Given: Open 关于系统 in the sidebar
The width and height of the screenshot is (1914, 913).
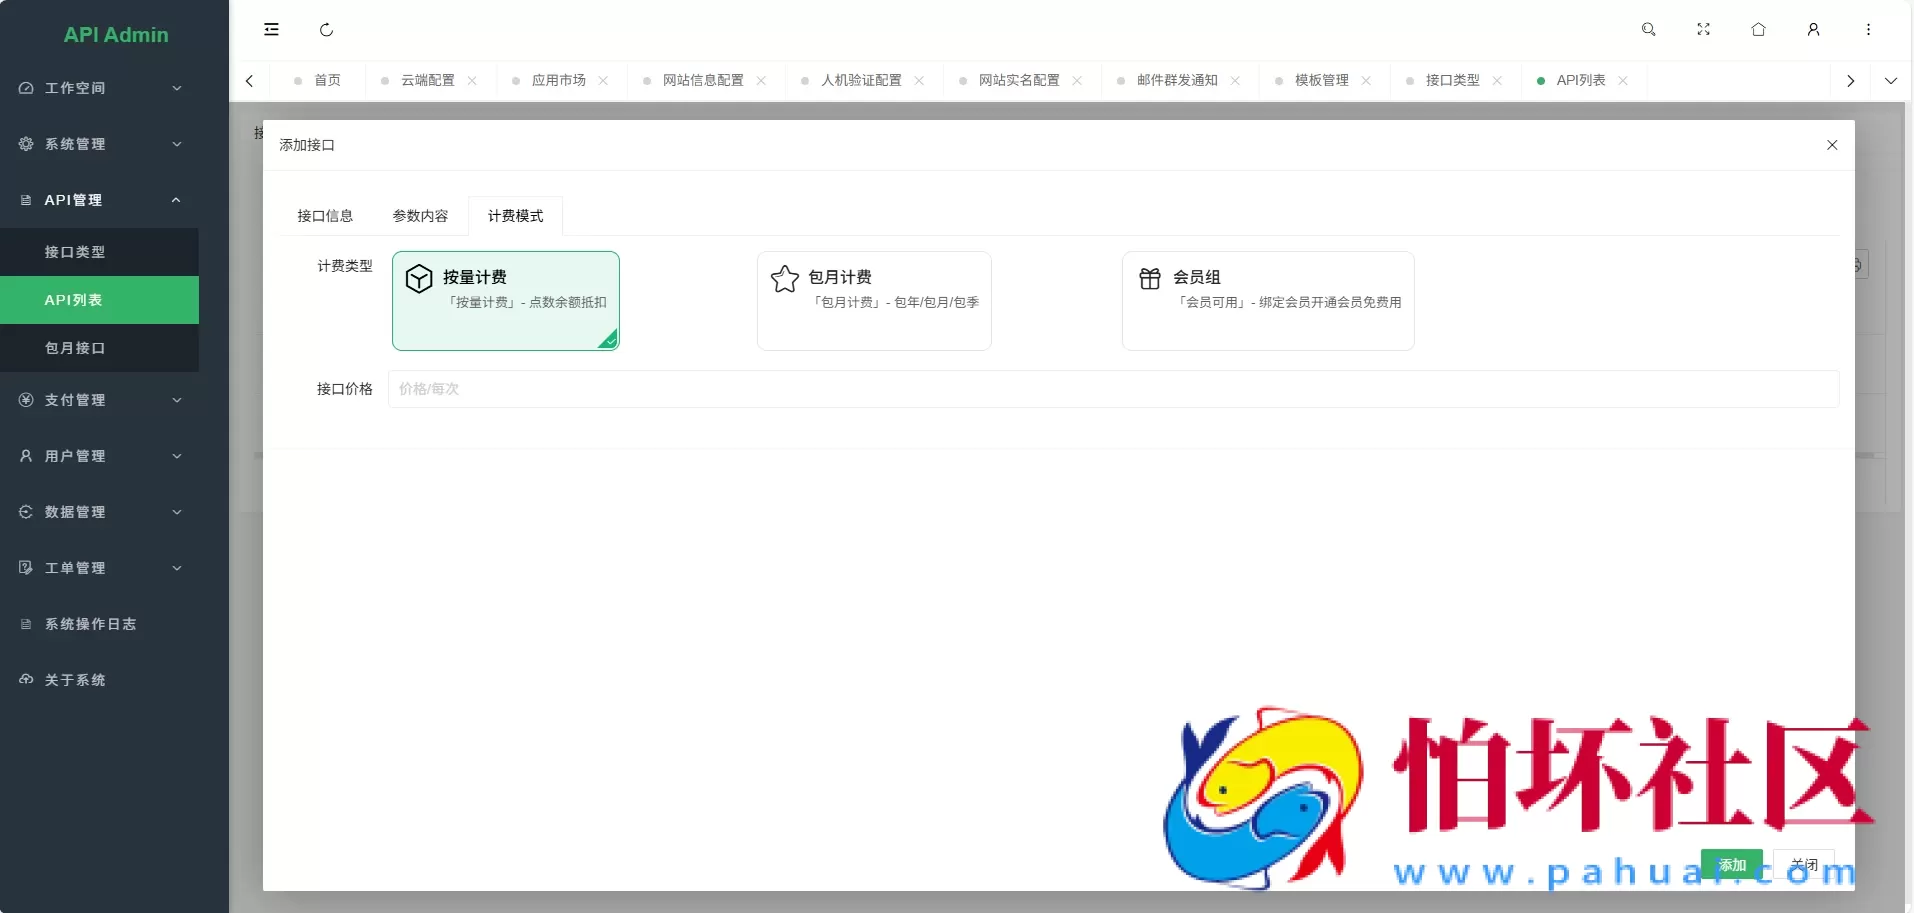Looking at the screenshot, I should pyautogui.click(x=73, y=680).
